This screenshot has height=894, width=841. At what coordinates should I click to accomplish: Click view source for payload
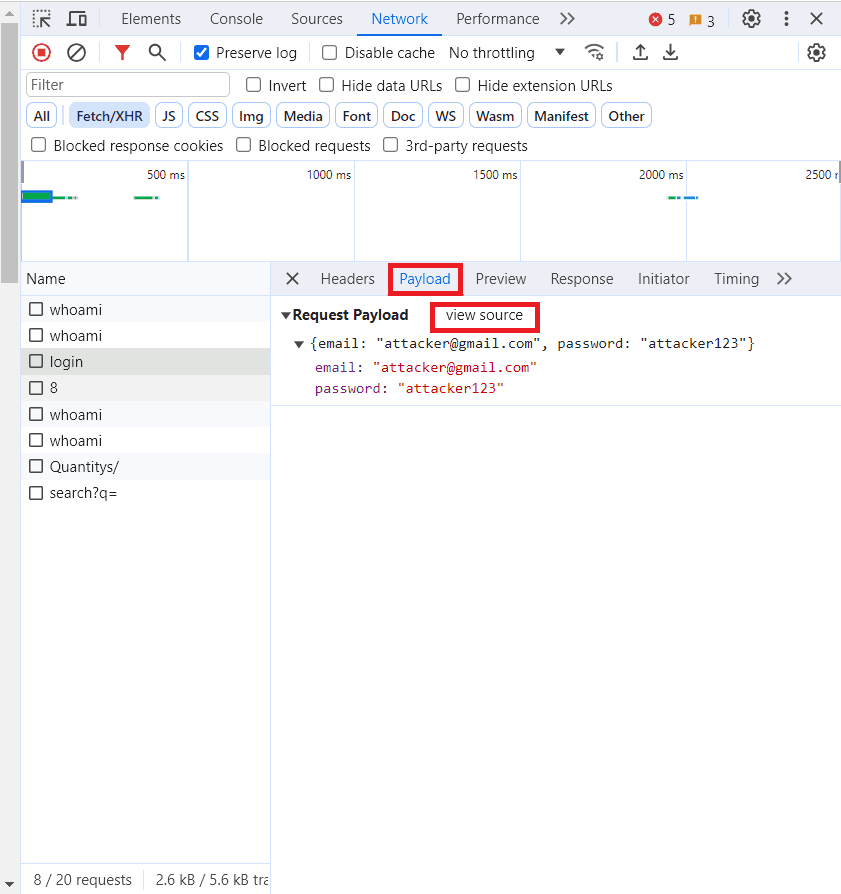pos(484,315)
